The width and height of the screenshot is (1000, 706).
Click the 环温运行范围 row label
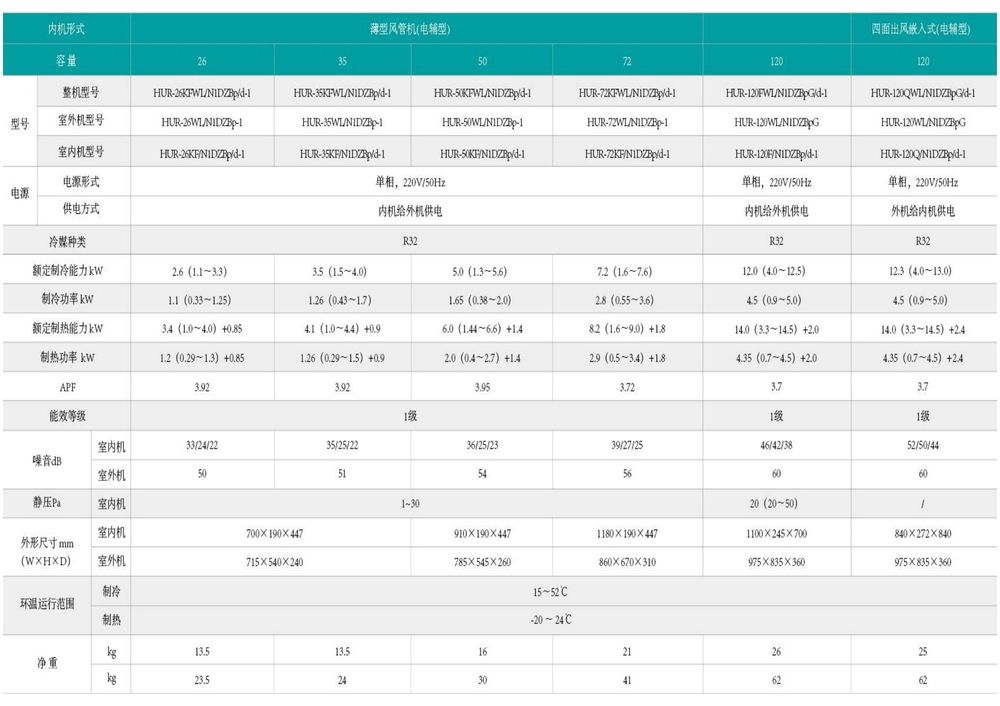47,603
